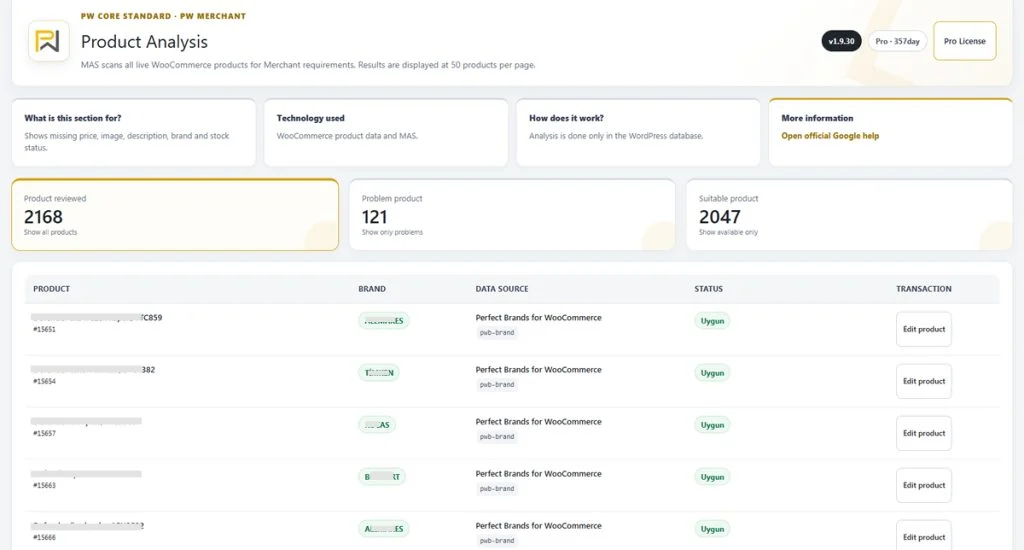Click the product ID #15657

[44, 434]
